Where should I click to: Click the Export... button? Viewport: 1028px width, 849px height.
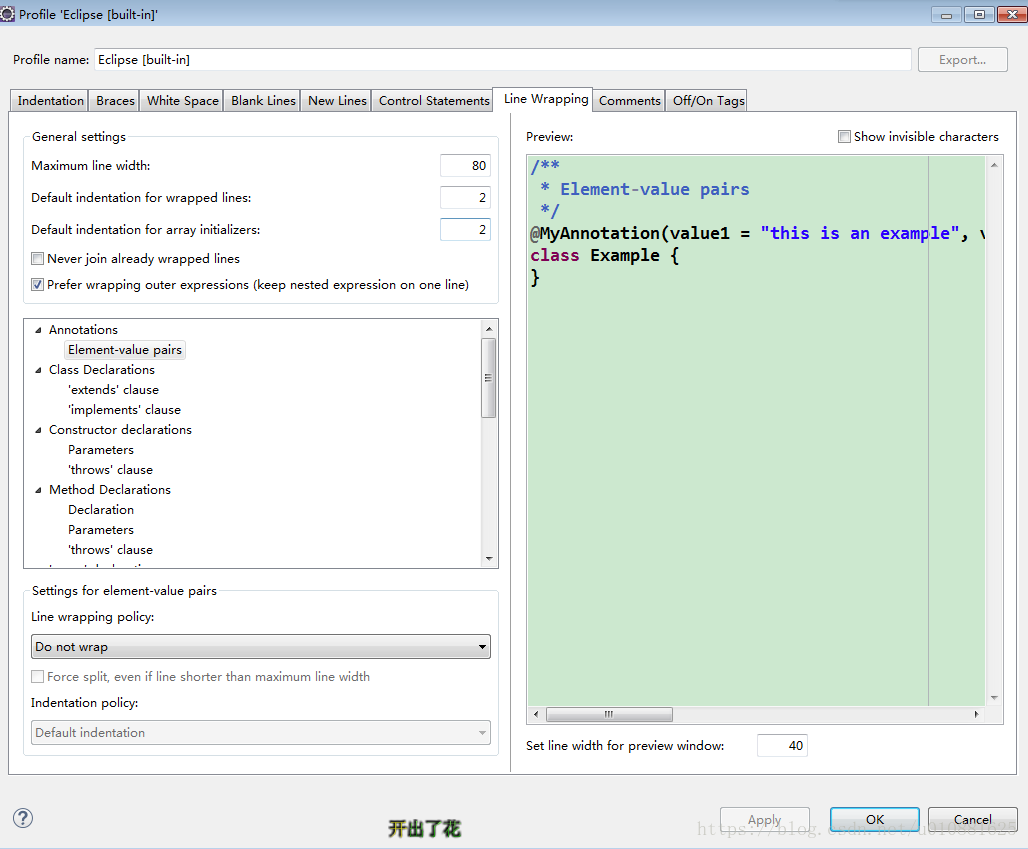coord(962,60)
